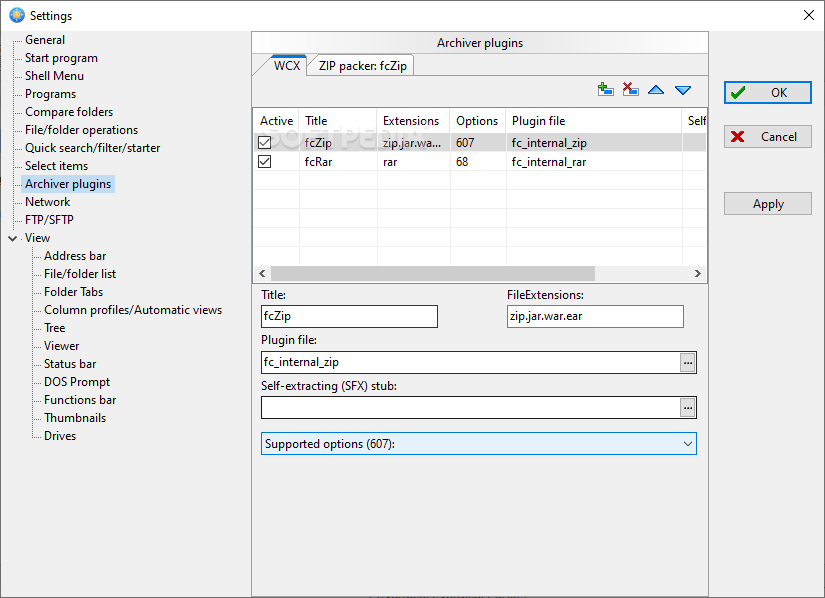825x598 pixels.
Task: Collapse the View tree node
Action: pyautogui.click(x=13, y=238)
